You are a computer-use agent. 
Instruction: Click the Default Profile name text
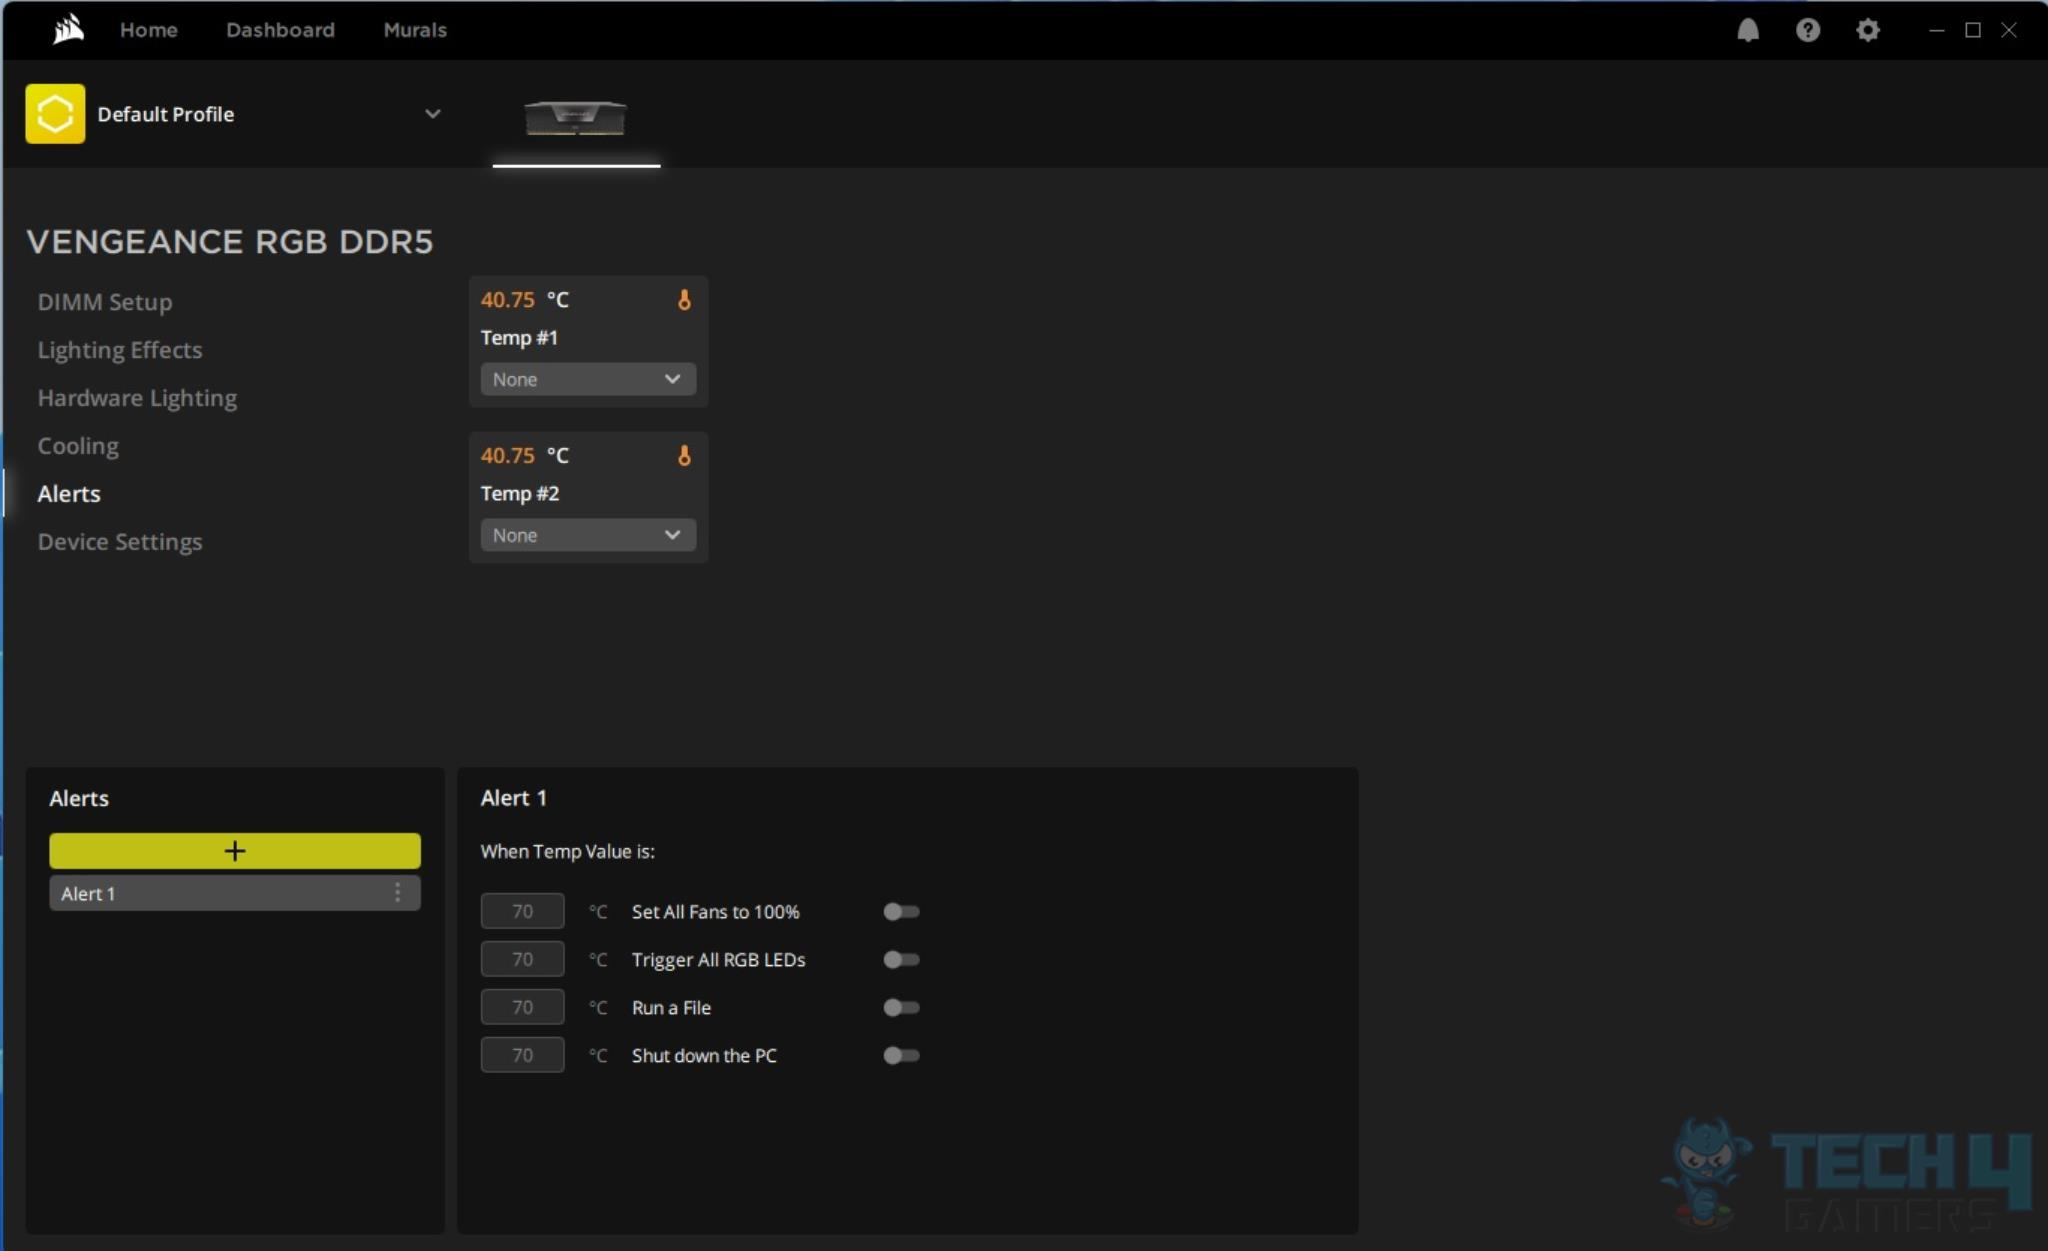point(166,114)
